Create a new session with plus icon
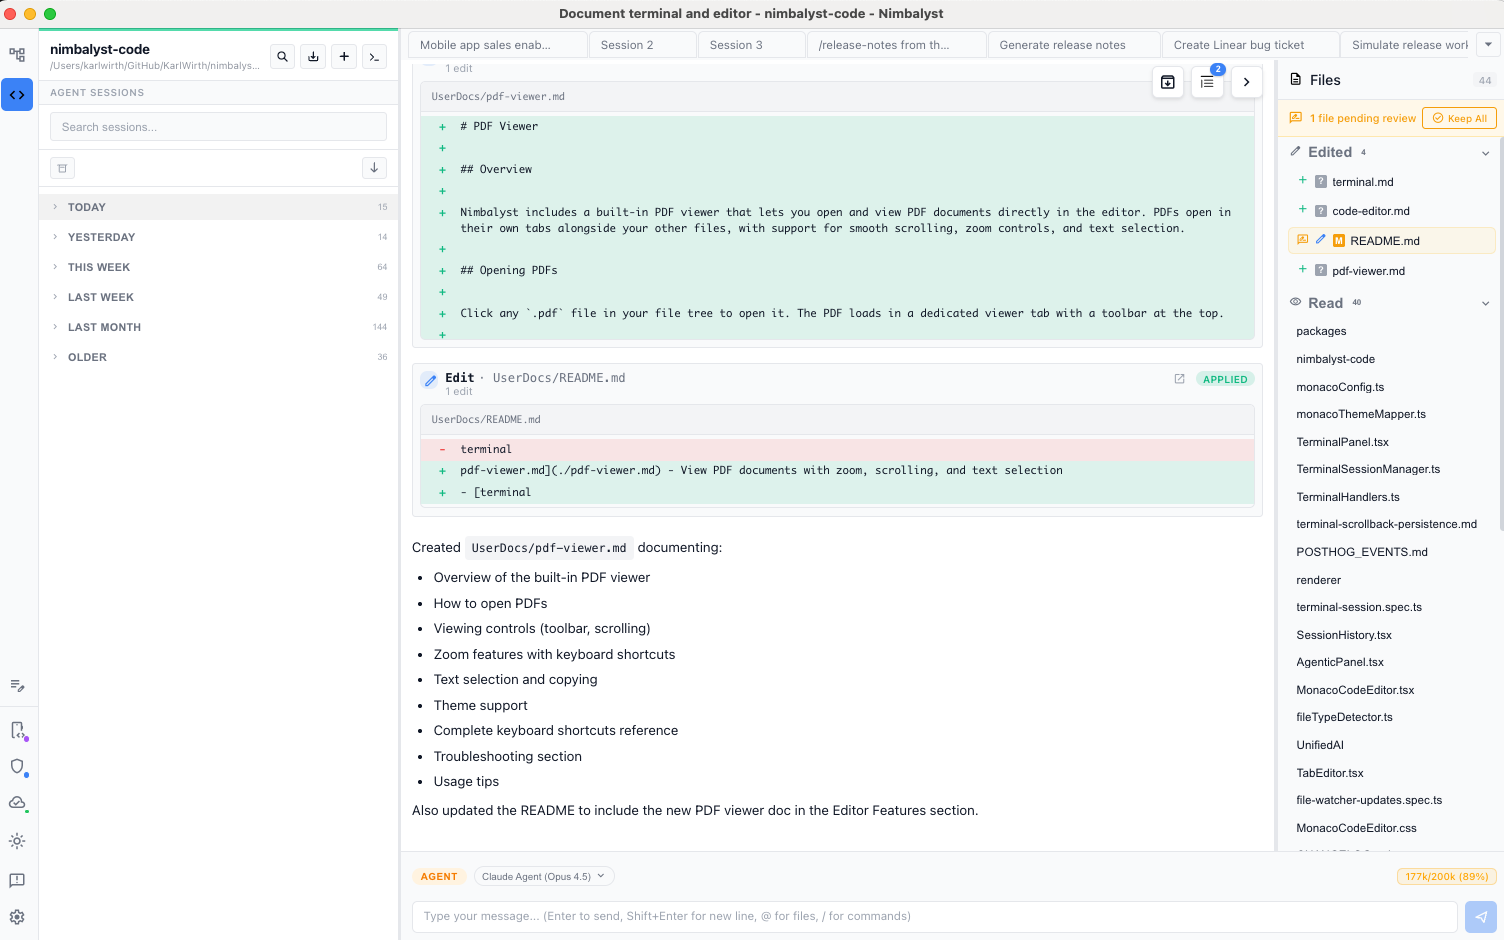 click(344, 57)
